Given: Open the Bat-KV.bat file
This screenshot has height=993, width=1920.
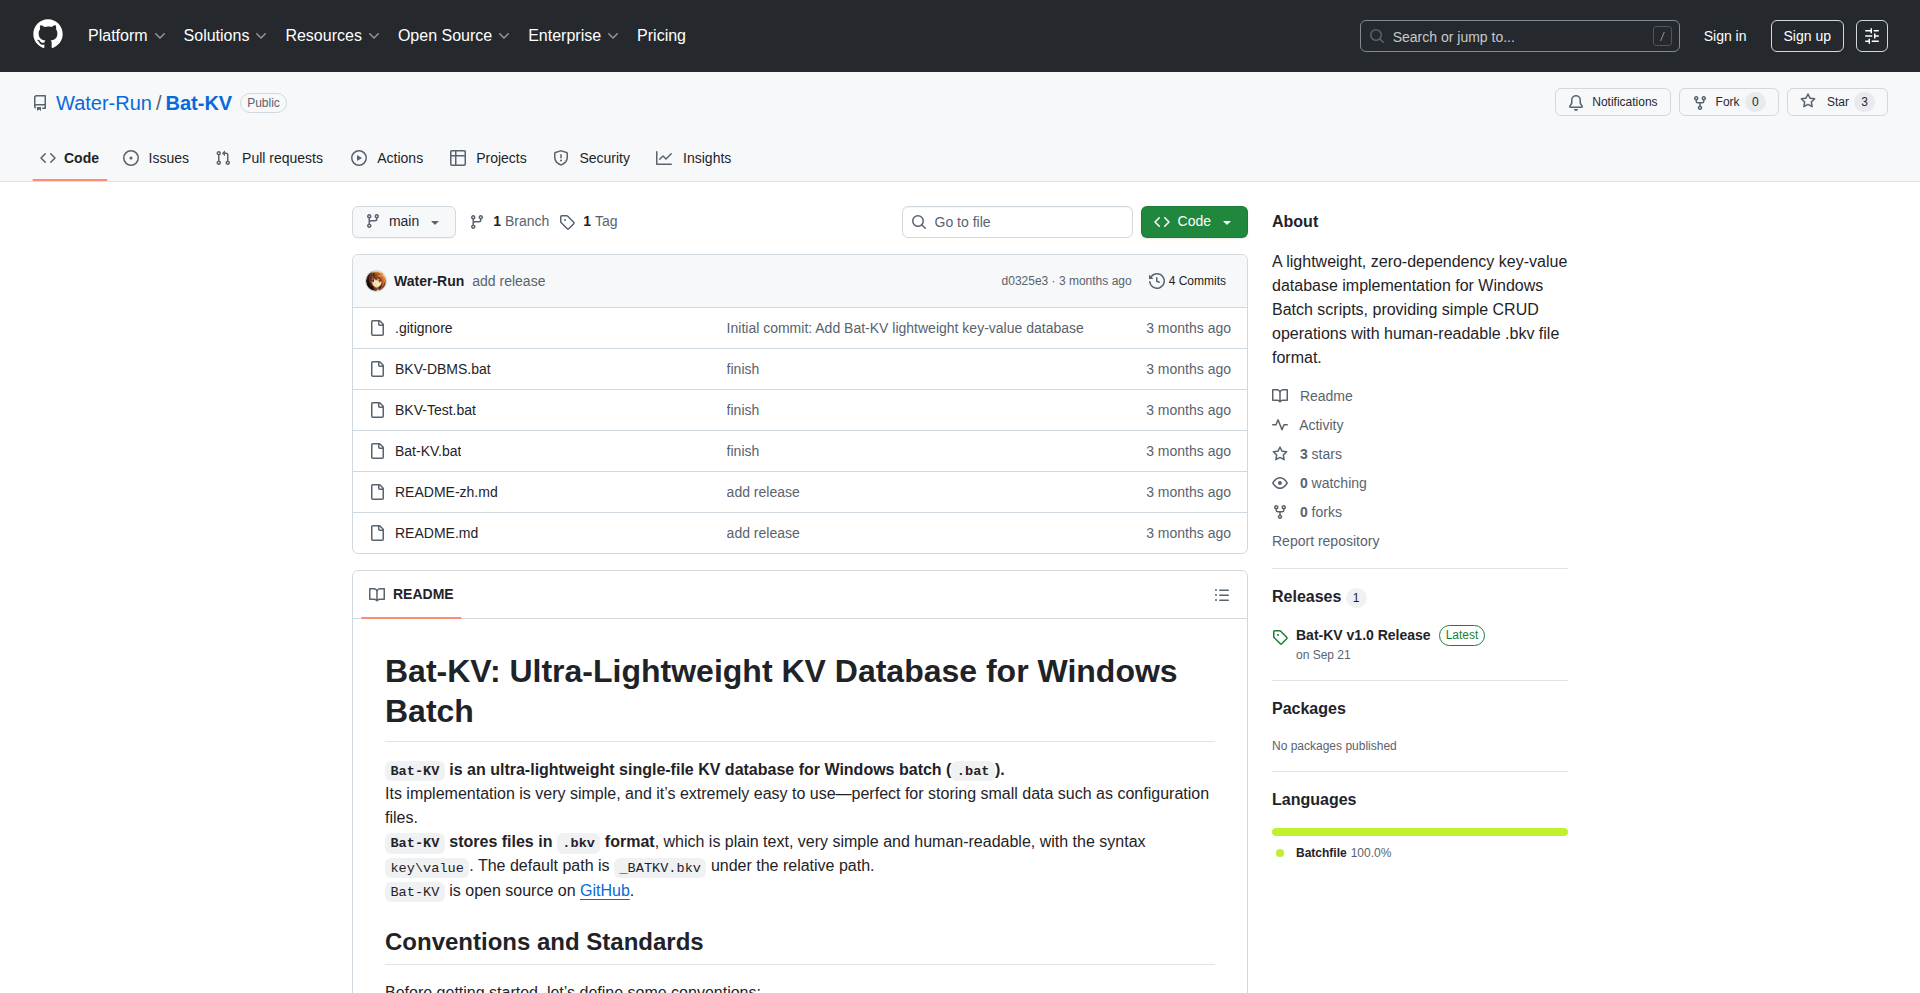Looking at the screenshot, I should tap(428, 451).
